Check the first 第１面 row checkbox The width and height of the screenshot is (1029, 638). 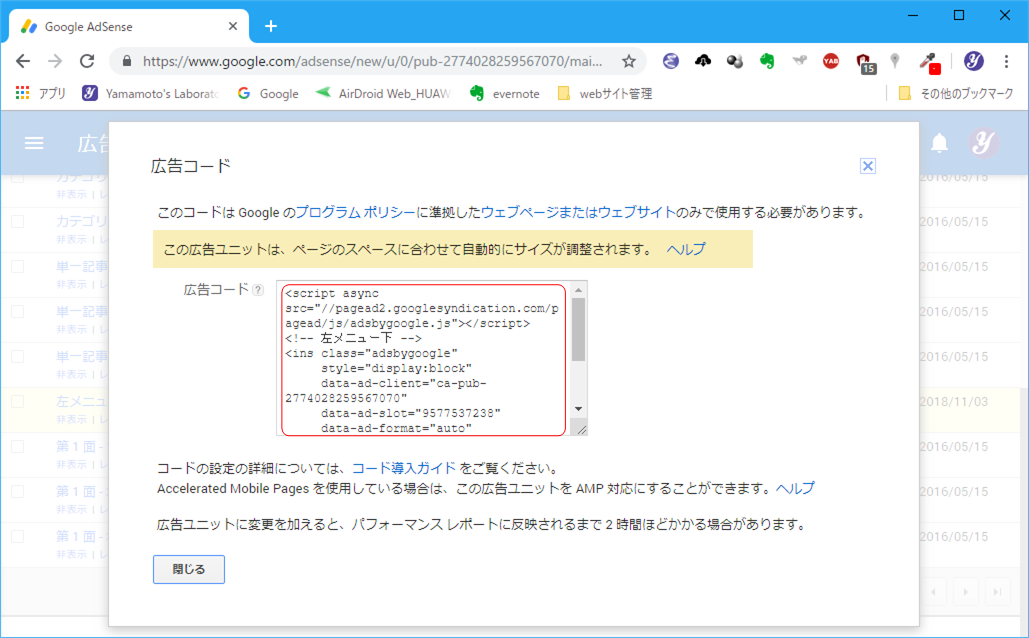[x=18, y=446]
